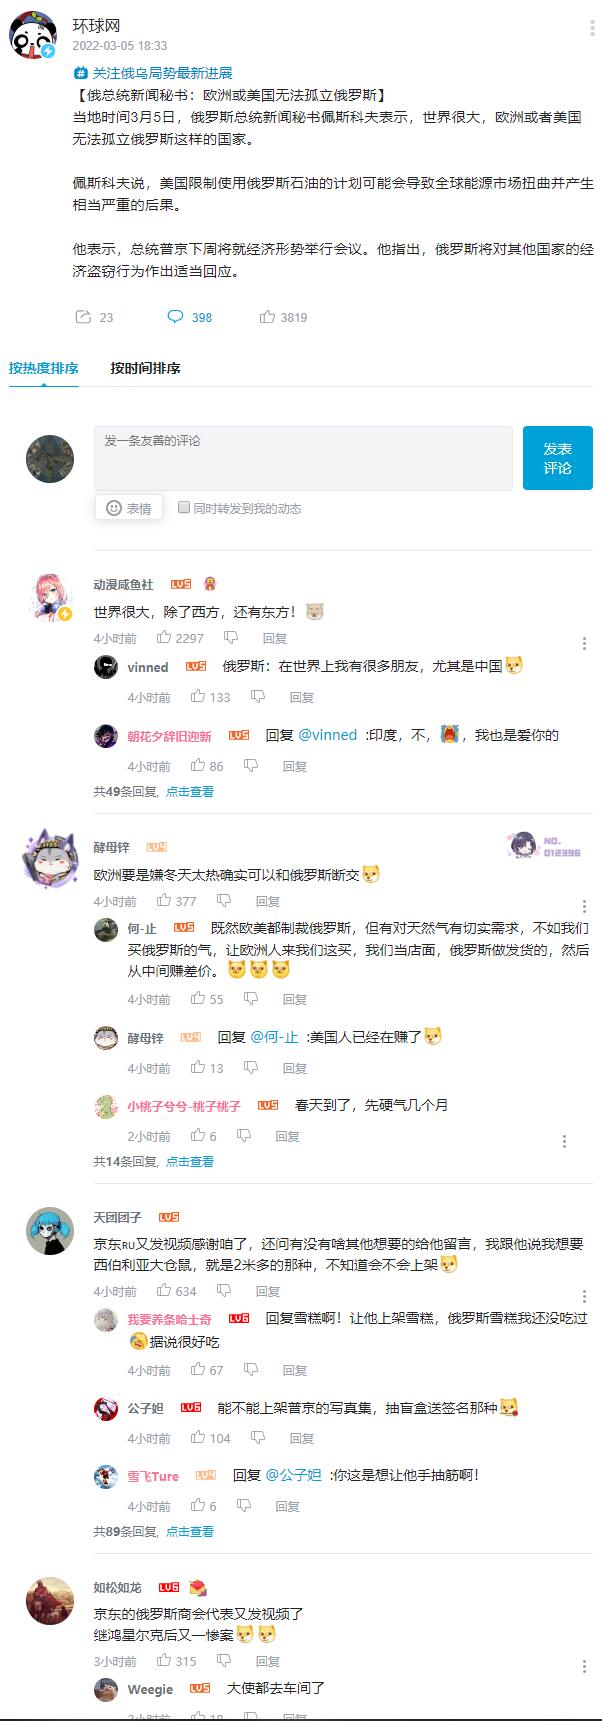Expand the 89 replies via 点击查看

tap(190, 1531)
